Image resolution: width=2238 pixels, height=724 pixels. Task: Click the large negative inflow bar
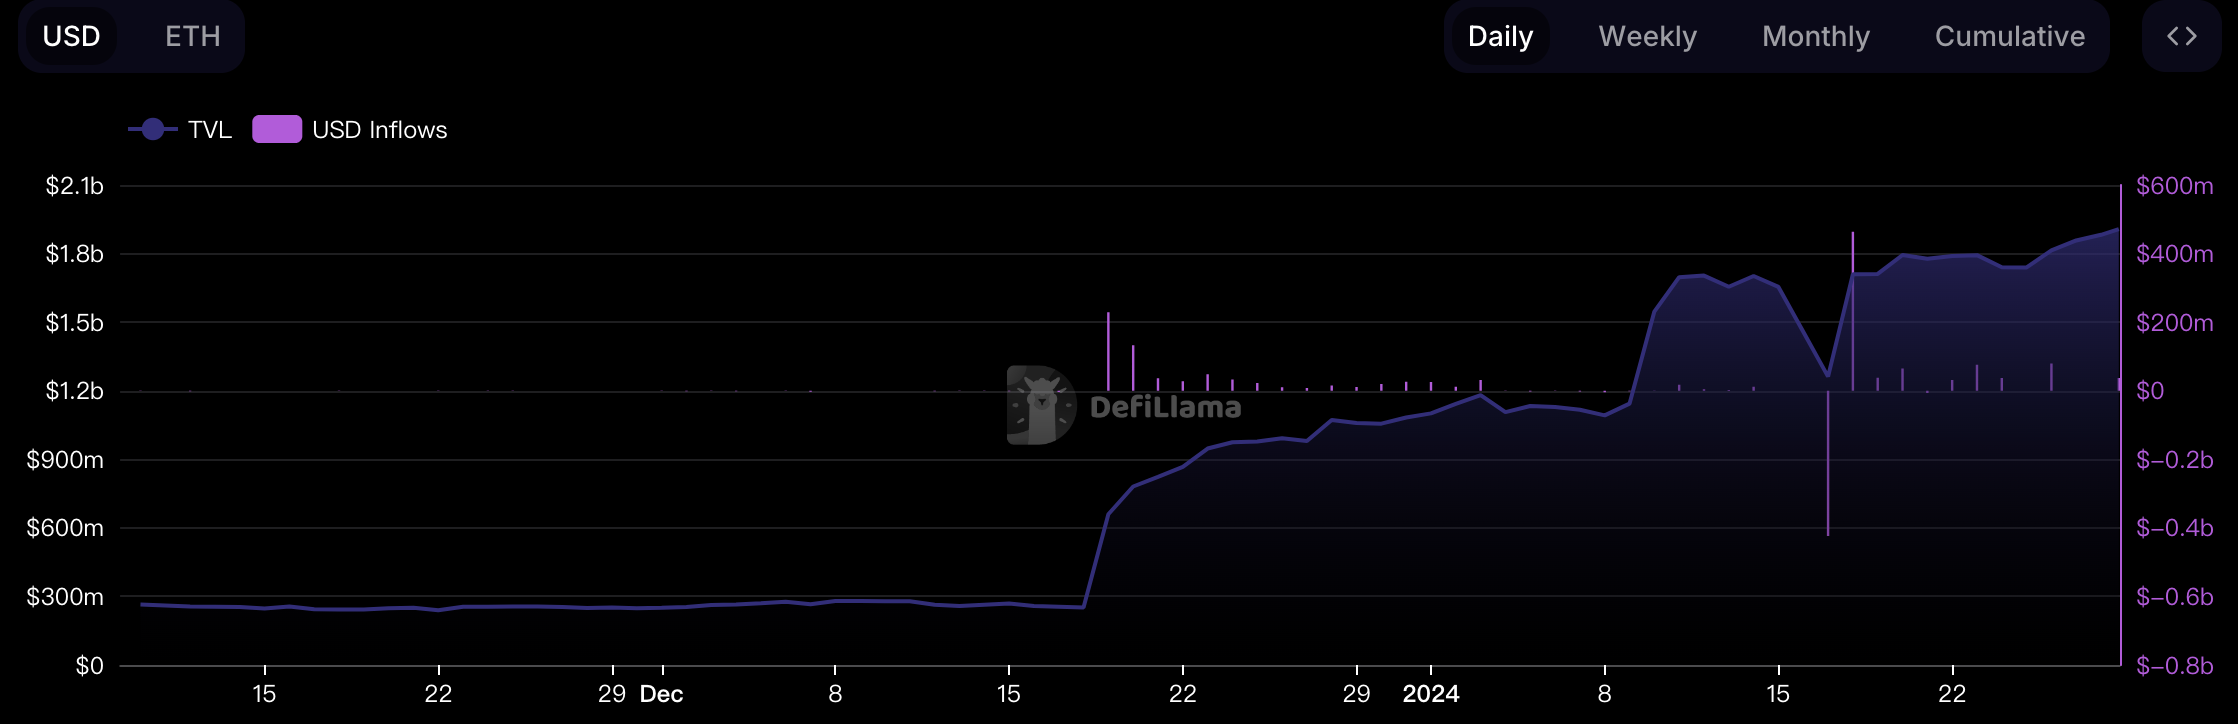click(x=1828, y=463)
